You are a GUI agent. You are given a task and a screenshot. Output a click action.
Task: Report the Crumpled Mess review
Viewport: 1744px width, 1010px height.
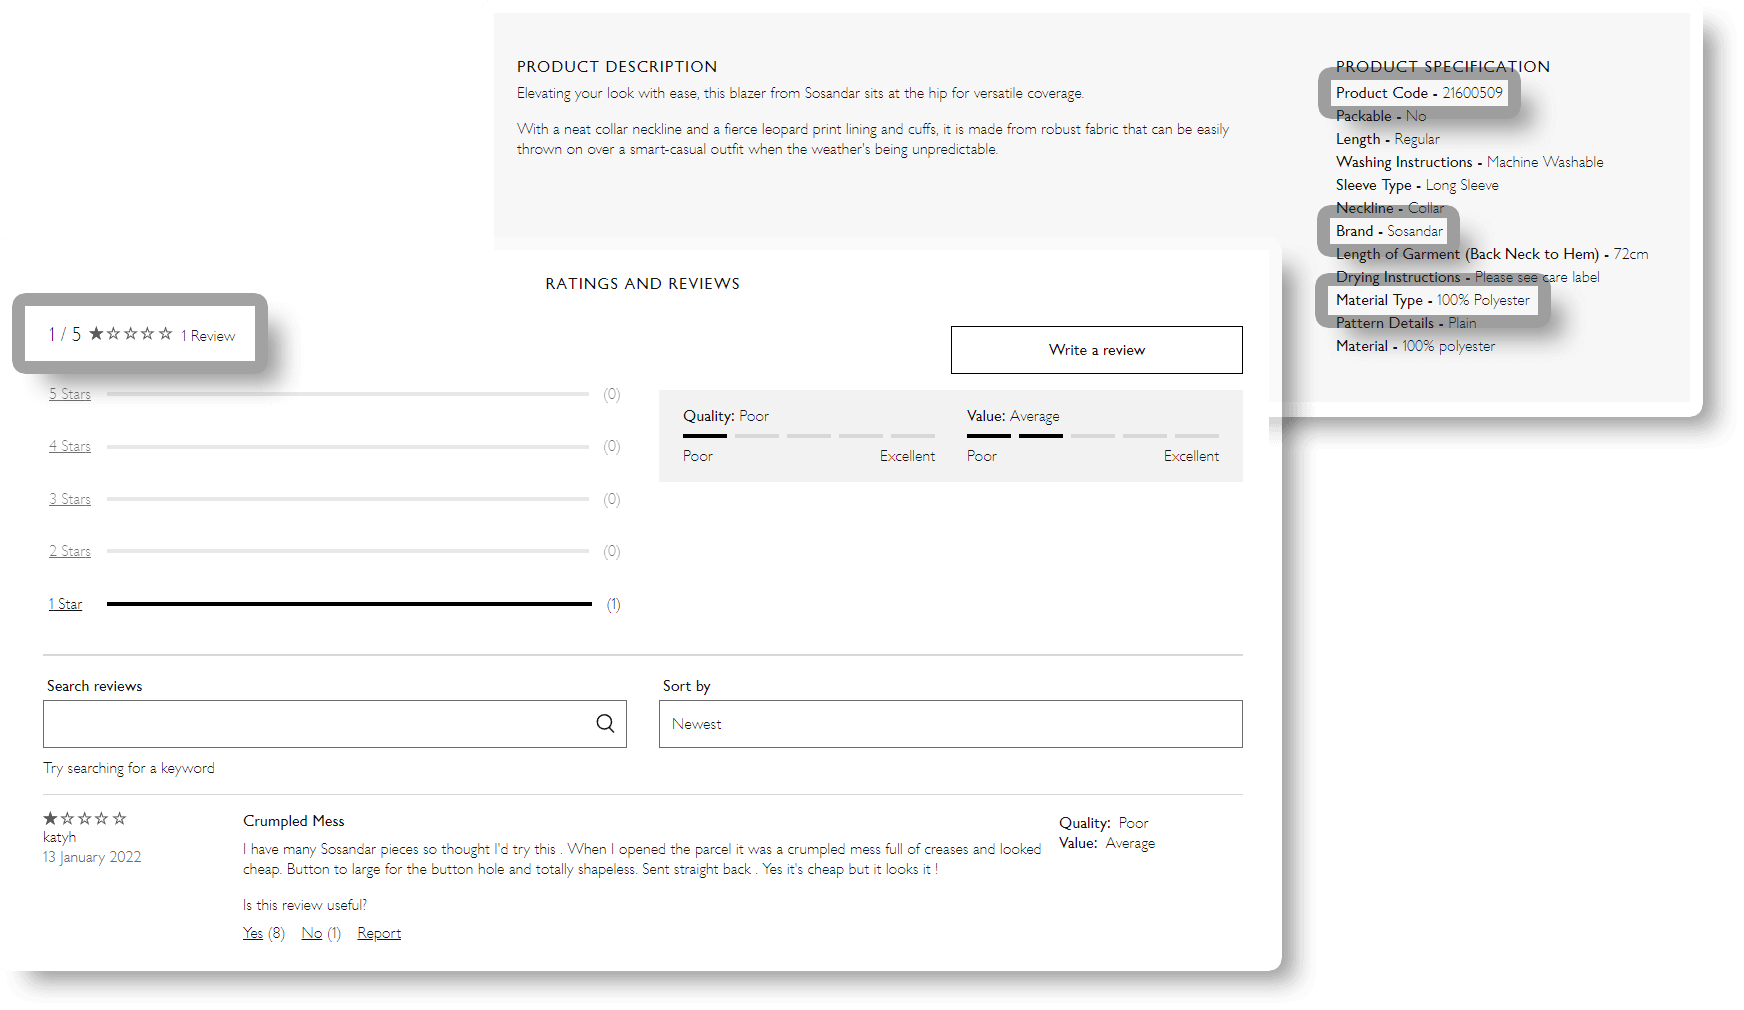(x=379, y=933)
